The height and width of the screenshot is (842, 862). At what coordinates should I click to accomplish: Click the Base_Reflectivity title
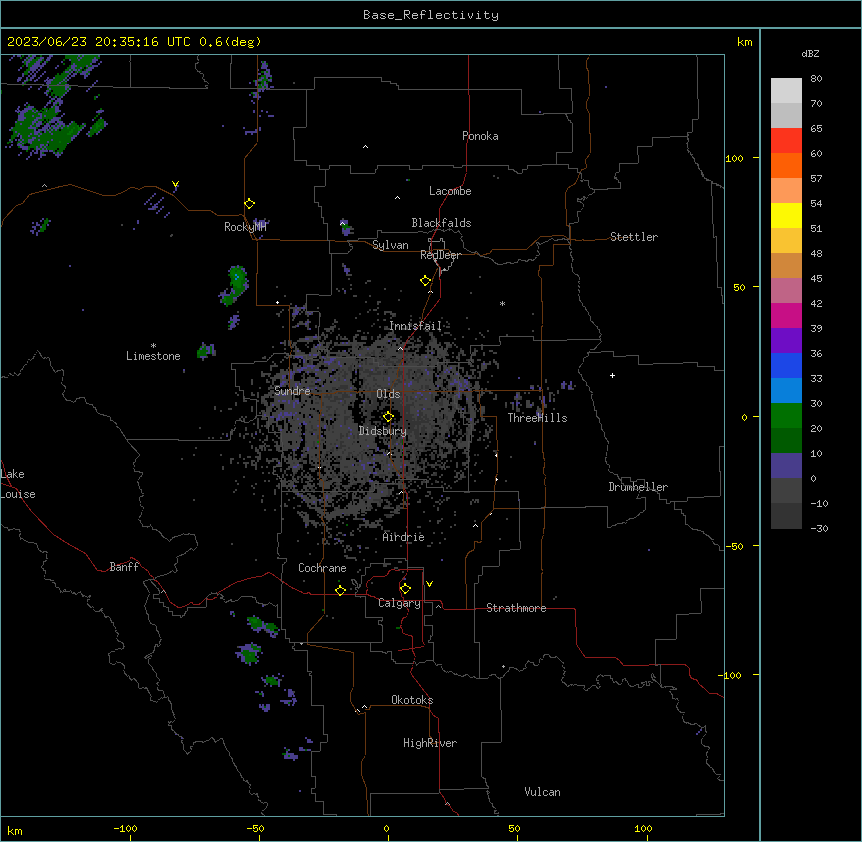click(x=431, y=15)
